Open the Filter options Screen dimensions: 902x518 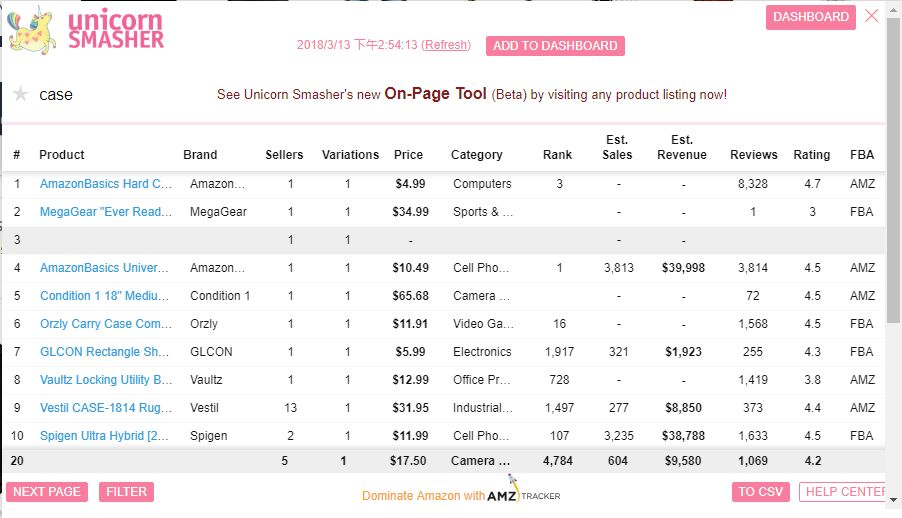point(126,492)
